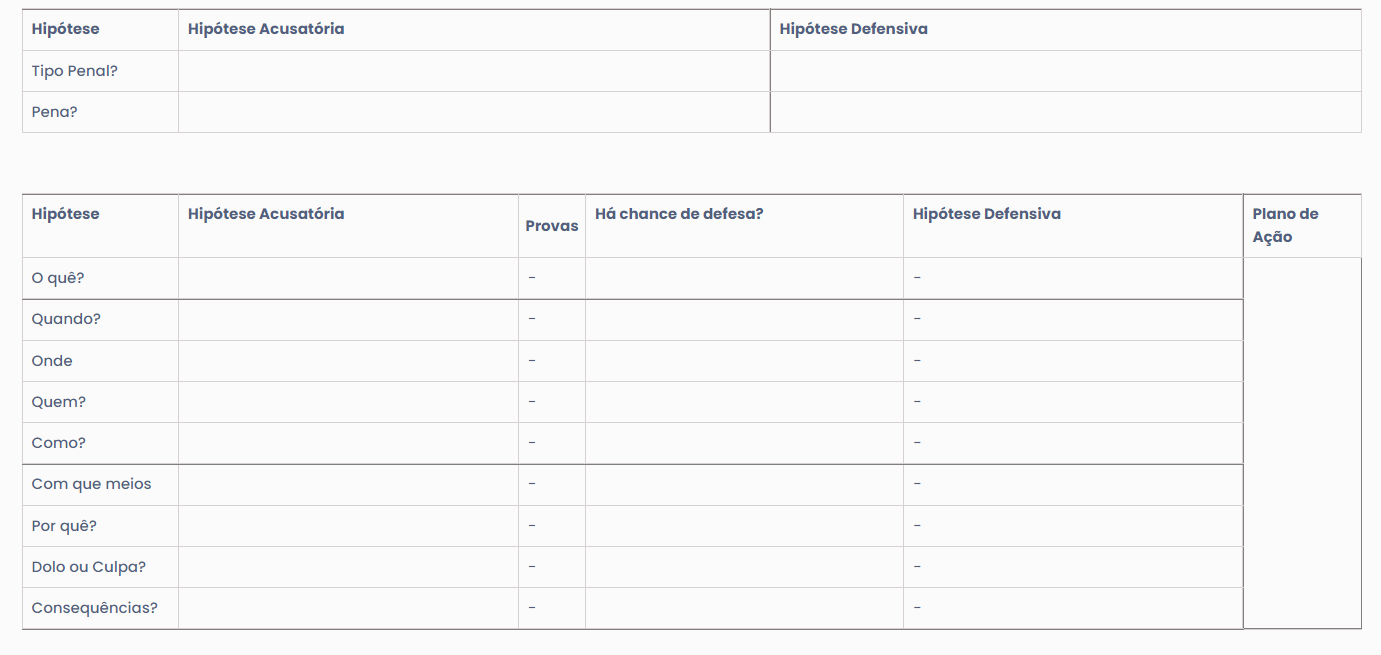Click Há chance de defesa cell in Como? row
Screen dimensions: 1381x655
coord(744,443)
